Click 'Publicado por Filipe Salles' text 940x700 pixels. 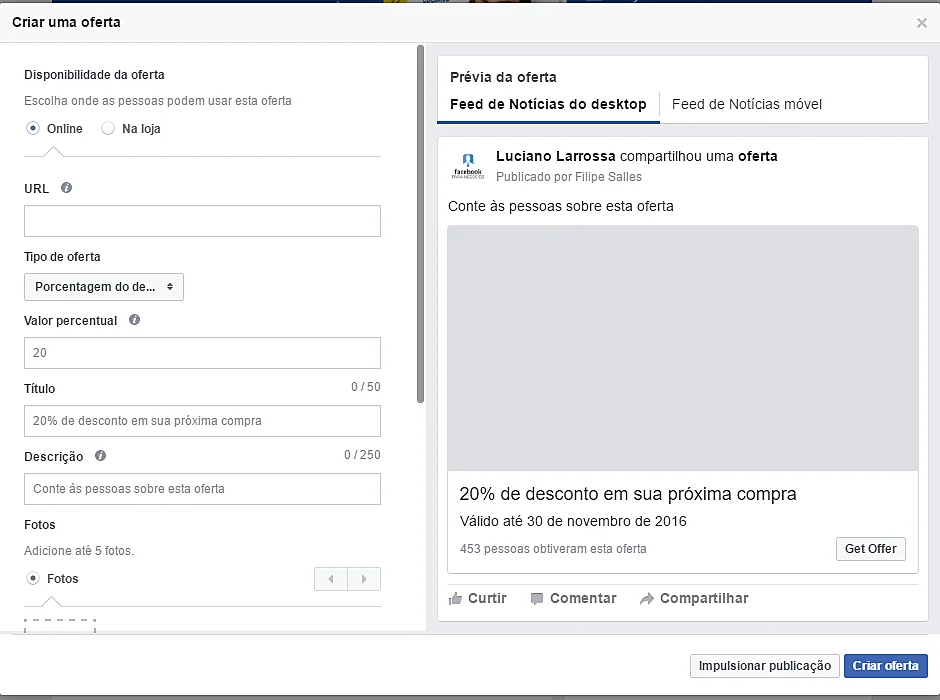[568, 177]
